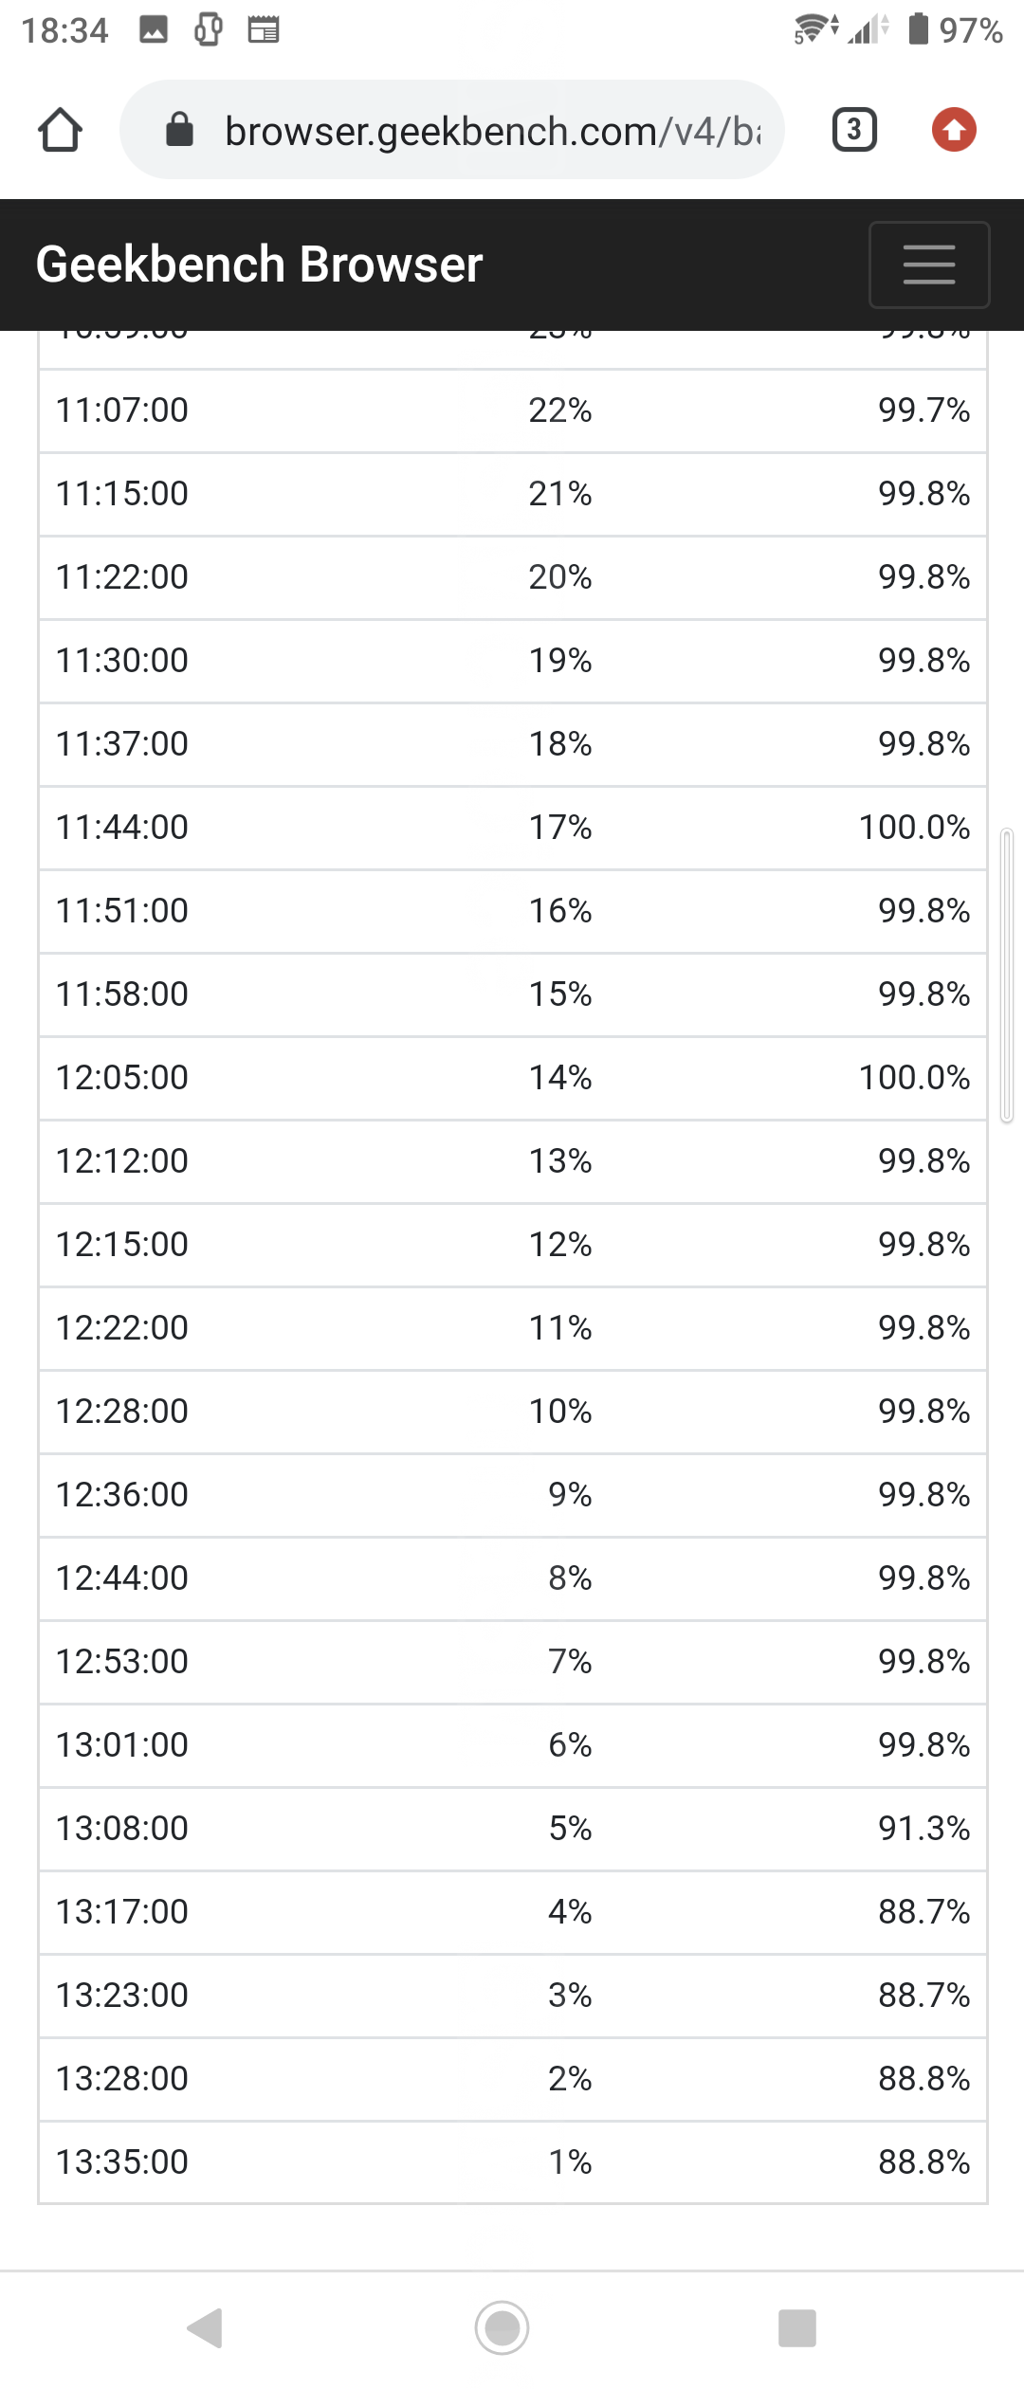Tap the 13:35:00 row time entry
Screen dimensions: 1024x2389
point(122,2162)
